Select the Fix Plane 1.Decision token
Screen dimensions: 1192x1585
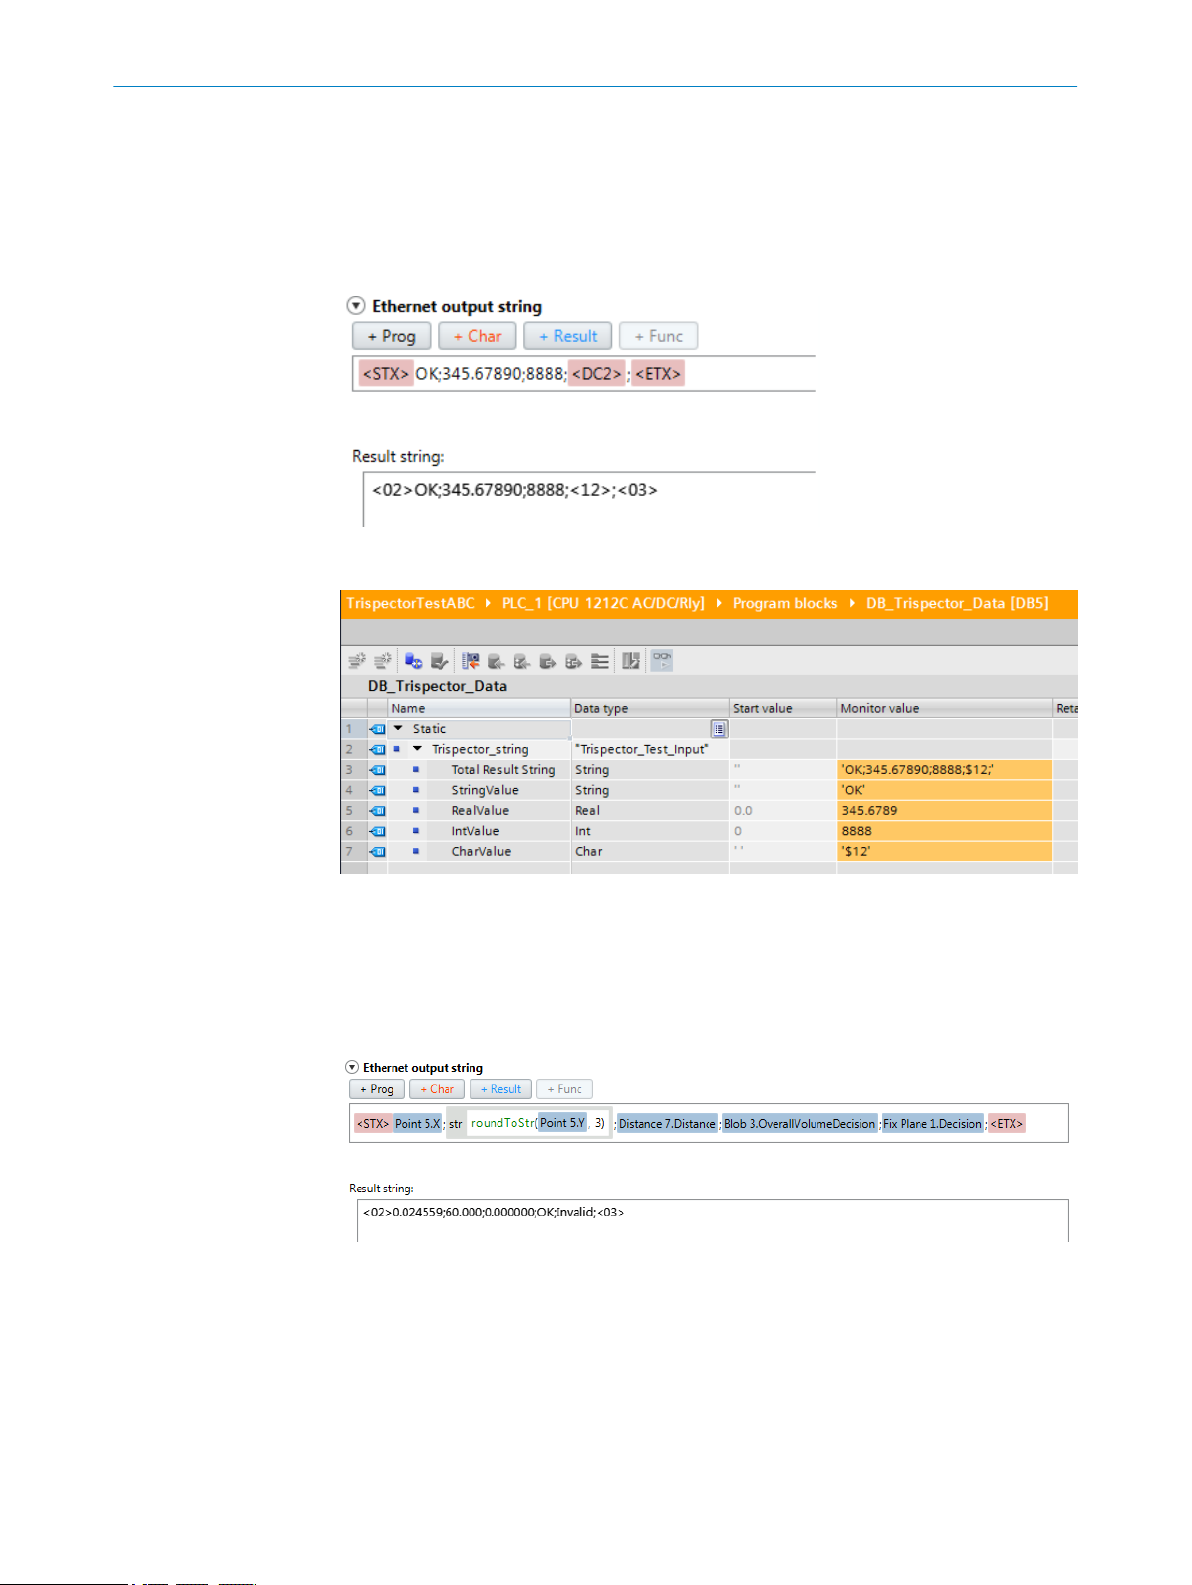(932, 1123)
